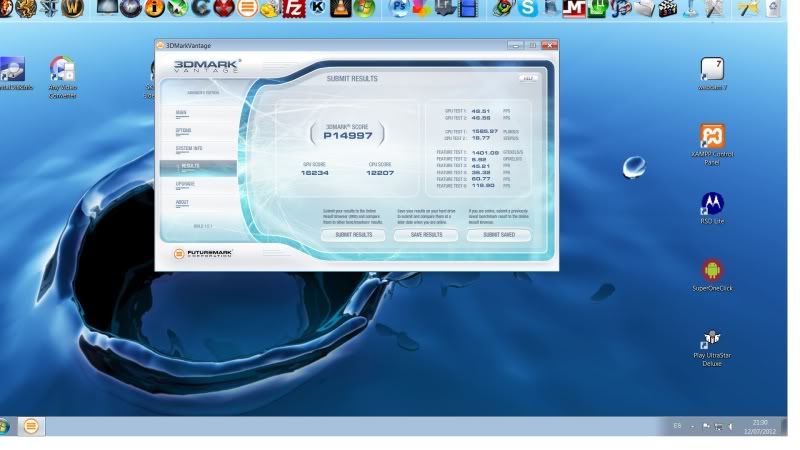The width and height of the screenshot is (800, 450).
Task: Click the Submit Results button
Action: [354, 235]
